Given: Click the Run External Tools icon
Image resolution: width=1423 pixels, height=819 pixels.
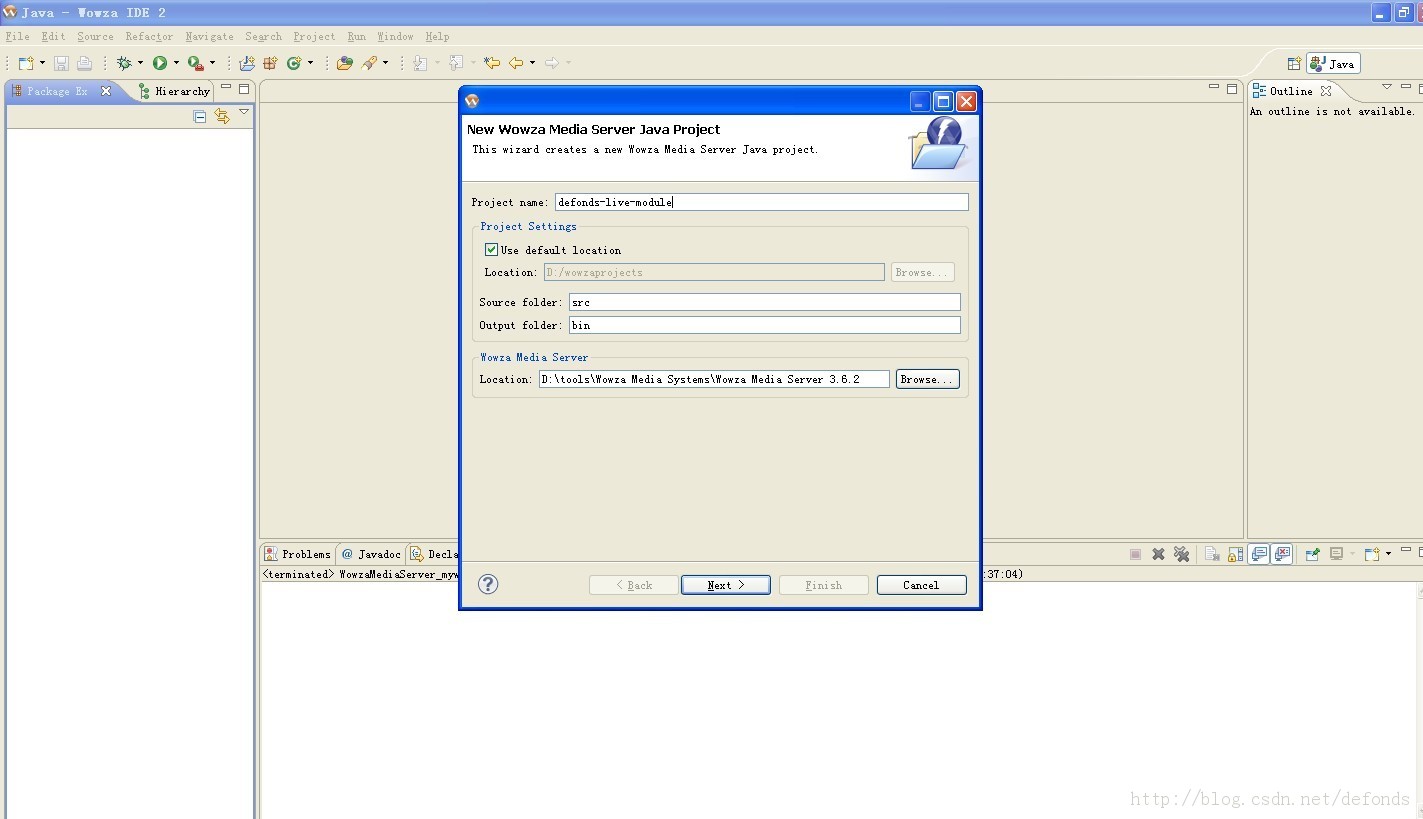Looking at the screenshot, I should [x=196, y=63].
